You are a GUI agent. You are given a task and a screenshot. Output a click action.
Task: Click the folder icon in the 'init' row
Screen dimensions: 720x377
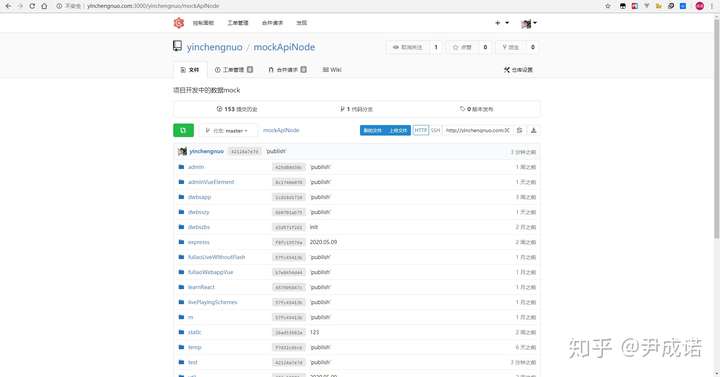pyautogui.click(x=181, y=227)
